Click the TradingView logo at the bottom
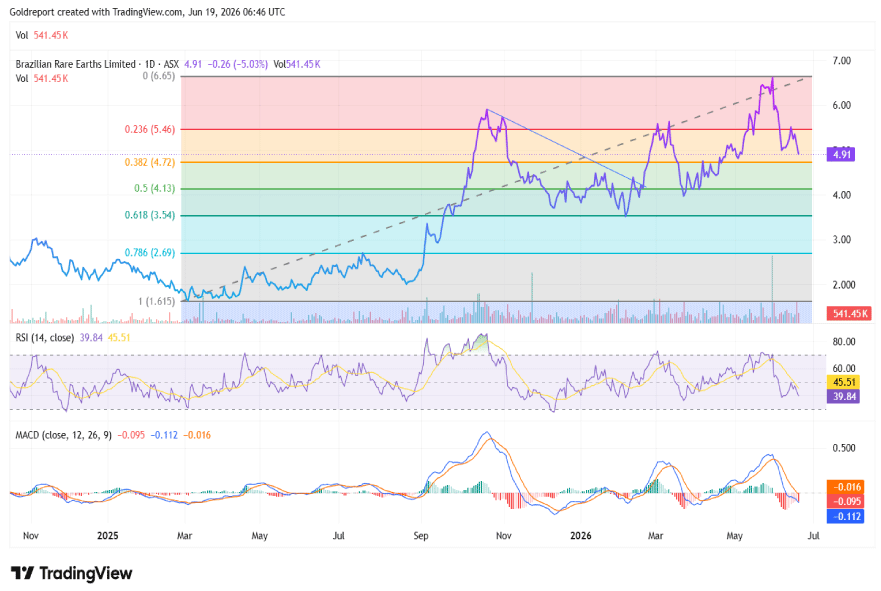 [72, 573]
